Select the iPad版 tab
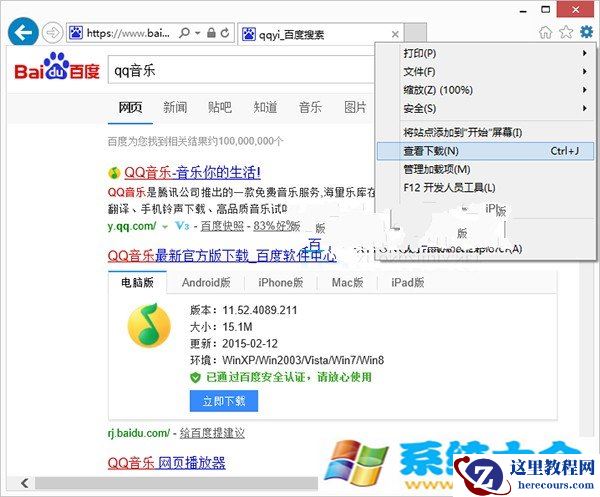The image size is (600, 497). (408, 282)
